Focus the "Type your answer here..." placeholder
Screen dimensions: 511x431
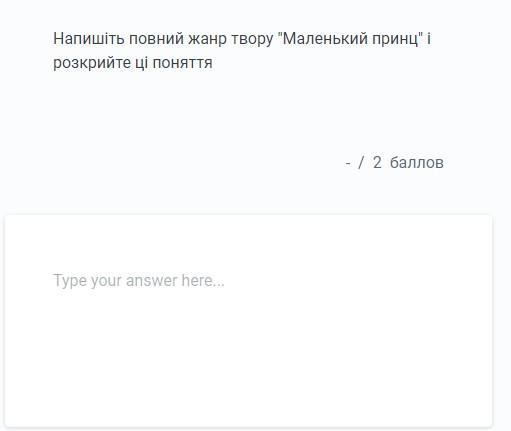point(139,281)
